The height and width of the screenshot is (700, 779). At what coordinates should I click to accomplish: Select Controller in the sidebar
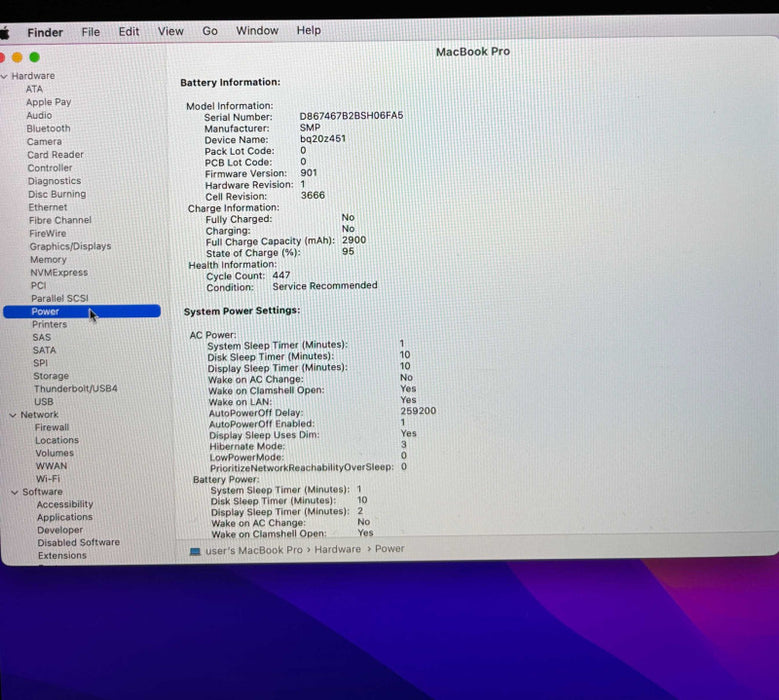(50, 168)
